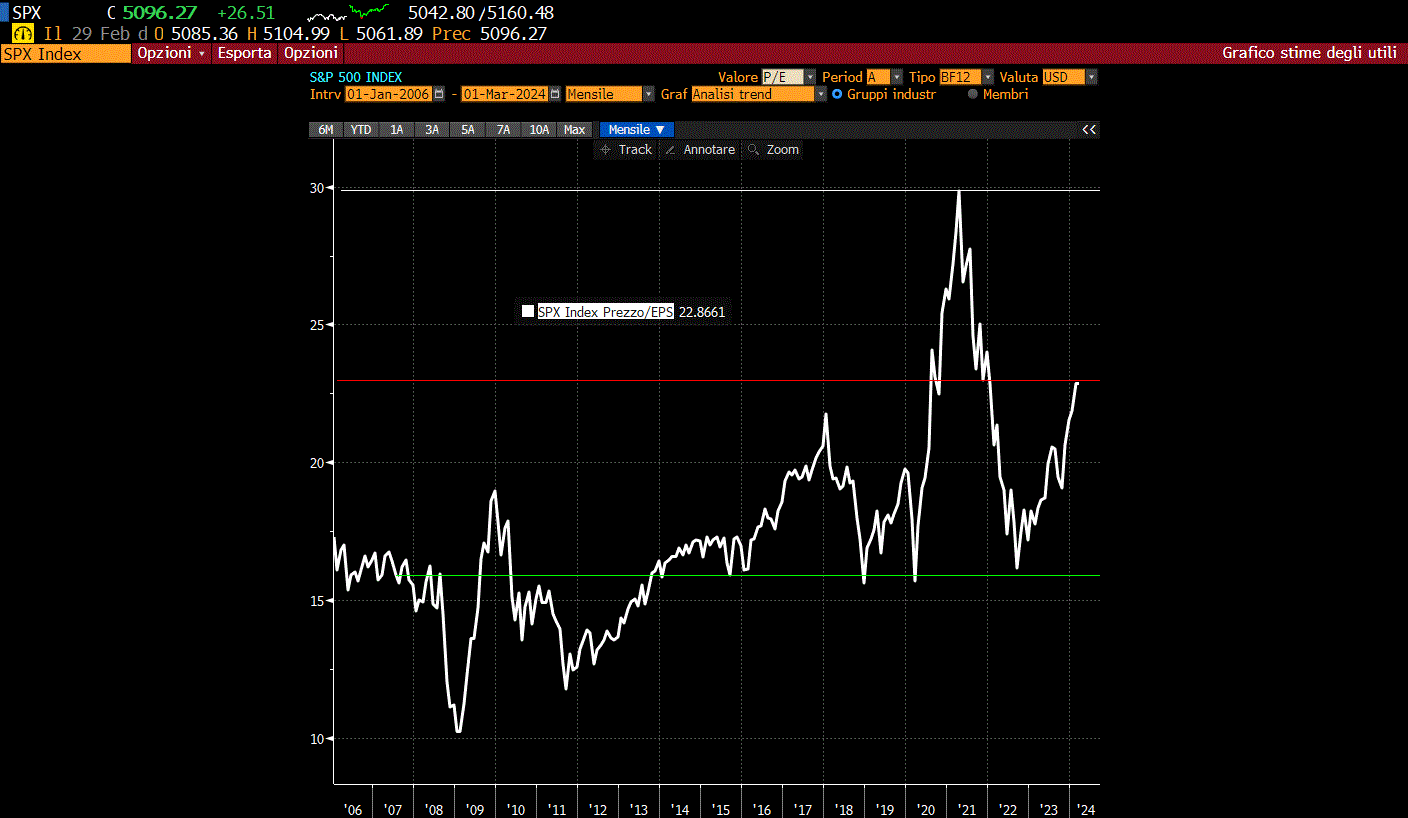Click the white legend swatch for SPX Index

[x=528, y=312]
